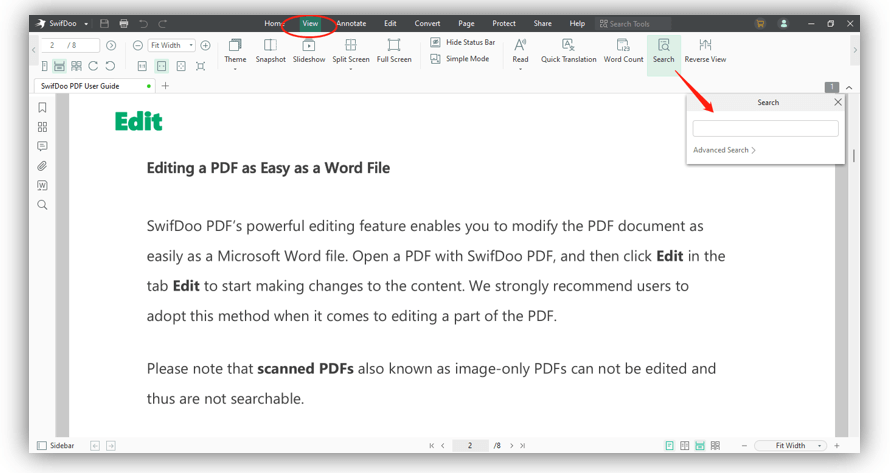Rotate page counterclockwise
The height and width of the screenshot is (473, 891).
coord(110,66)
